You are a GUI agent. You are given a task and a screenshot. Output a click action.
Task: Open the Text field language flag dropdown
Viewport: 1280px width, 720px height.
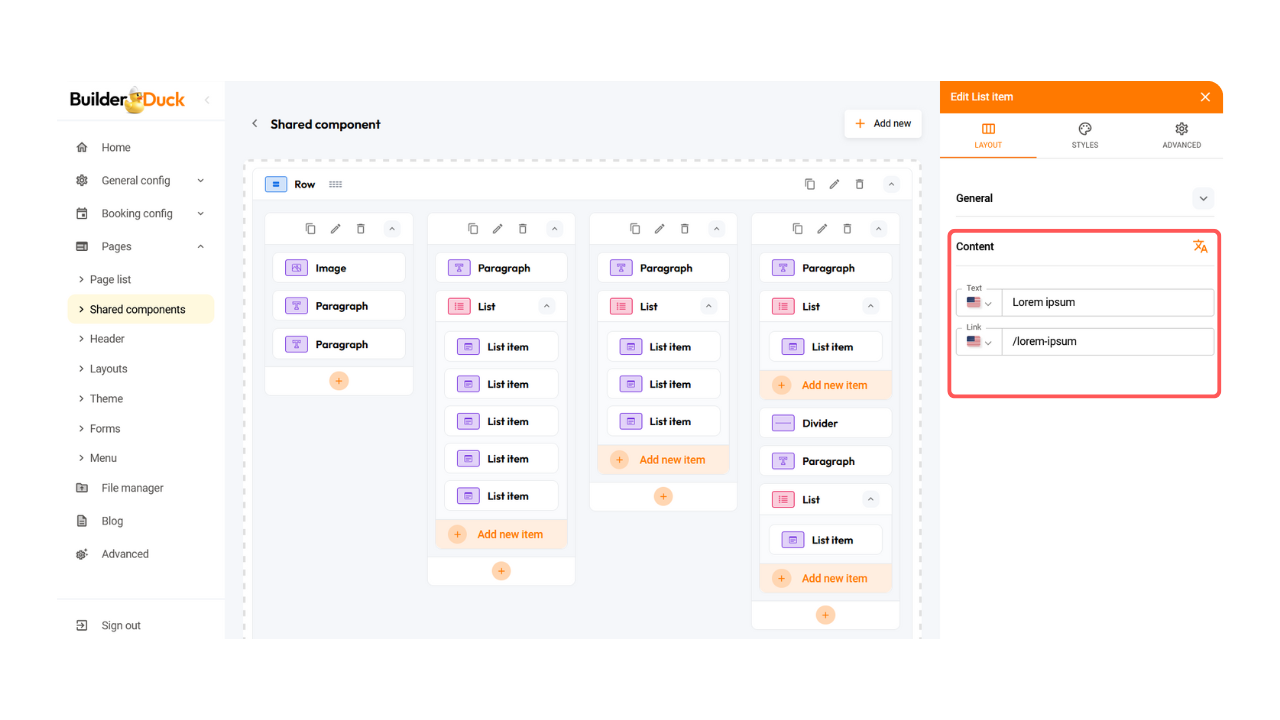pyautogui.click(x=979, y=302)
